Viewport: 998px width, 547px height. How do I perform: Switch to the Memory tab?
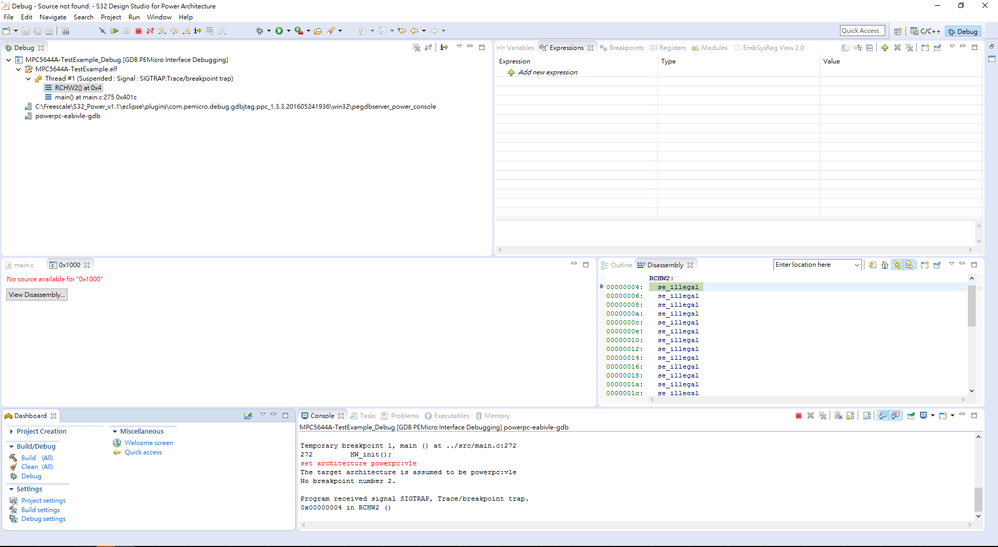pyautogui.click(x=493, y=416)
